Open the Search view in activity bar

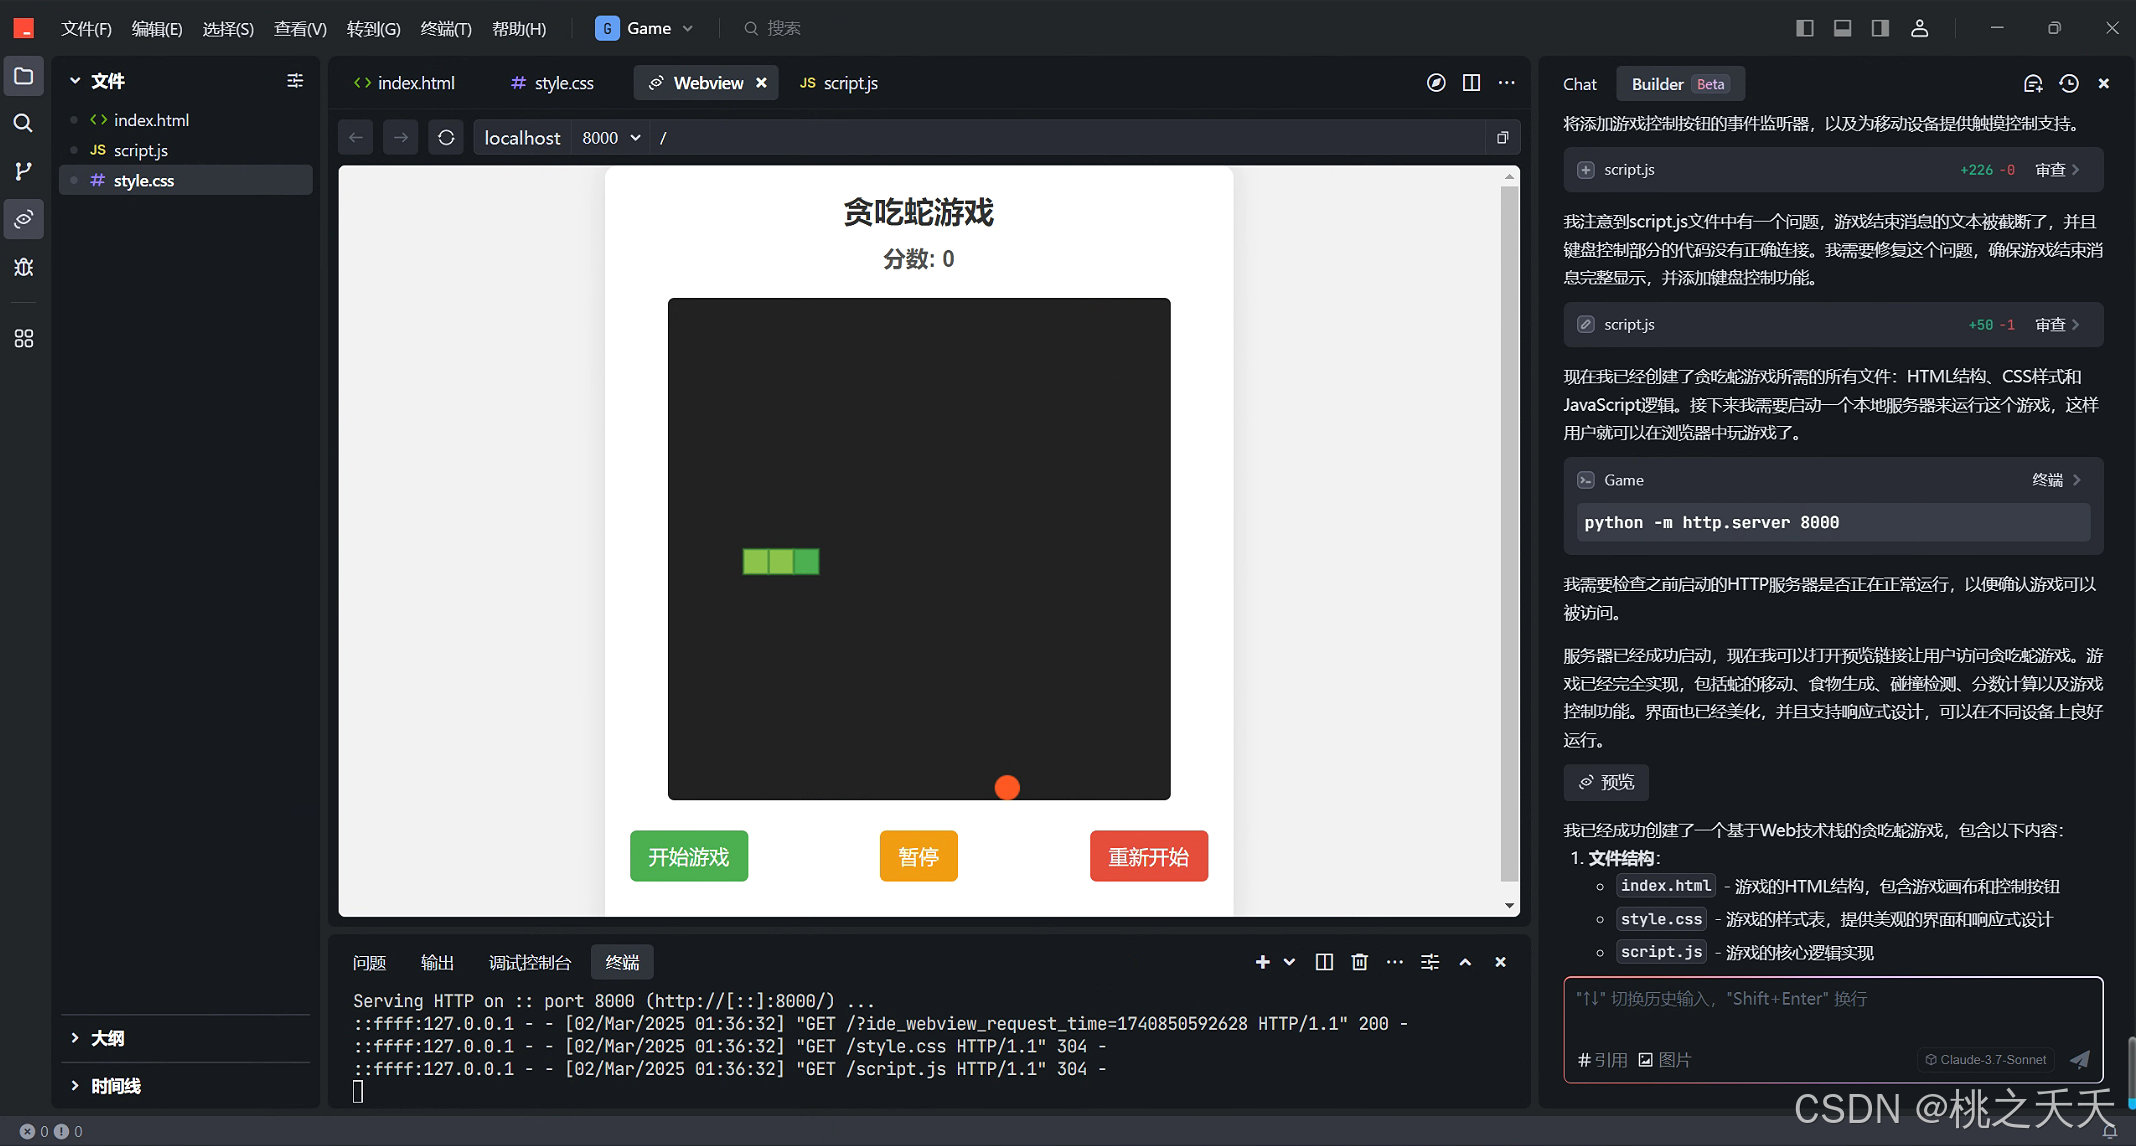click(x=23, y=123)
